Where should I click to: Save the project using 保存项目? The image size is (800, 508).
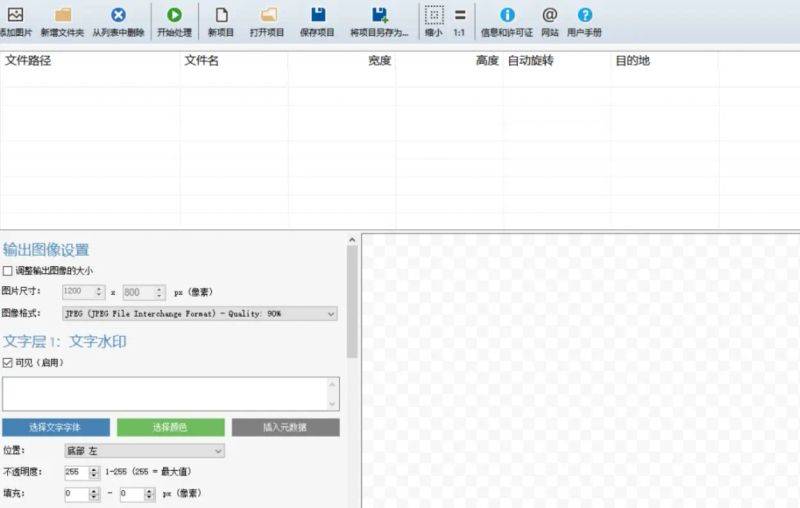point(317,16)
